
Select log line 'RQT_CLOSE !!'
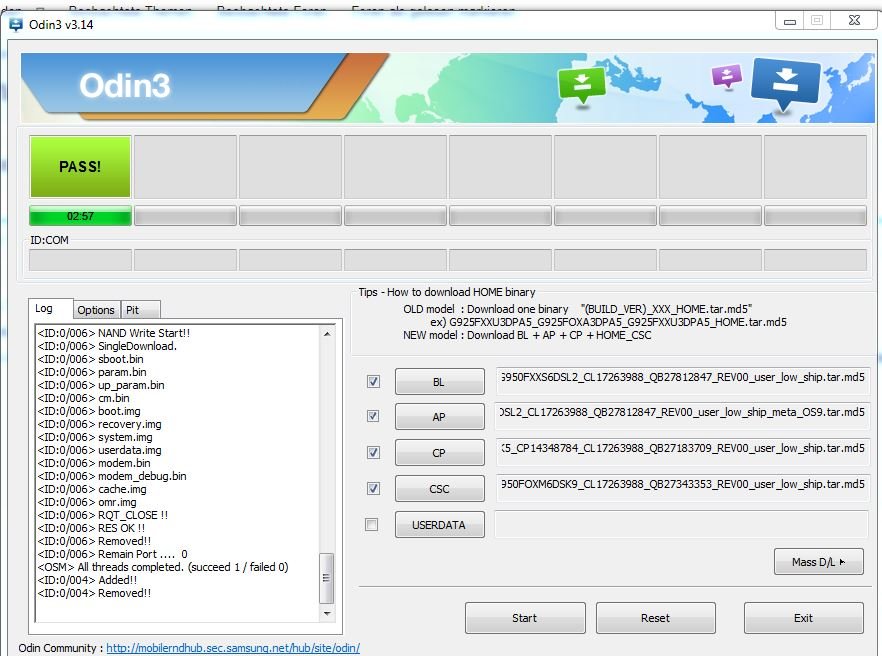pos(103,515)
